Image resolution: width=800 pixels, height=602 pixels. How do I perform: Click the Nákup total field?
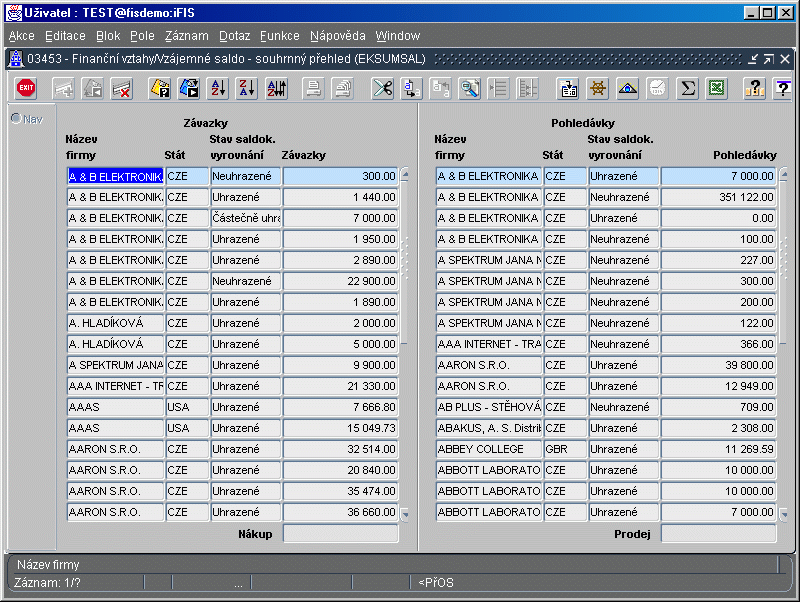coord(340,534)
